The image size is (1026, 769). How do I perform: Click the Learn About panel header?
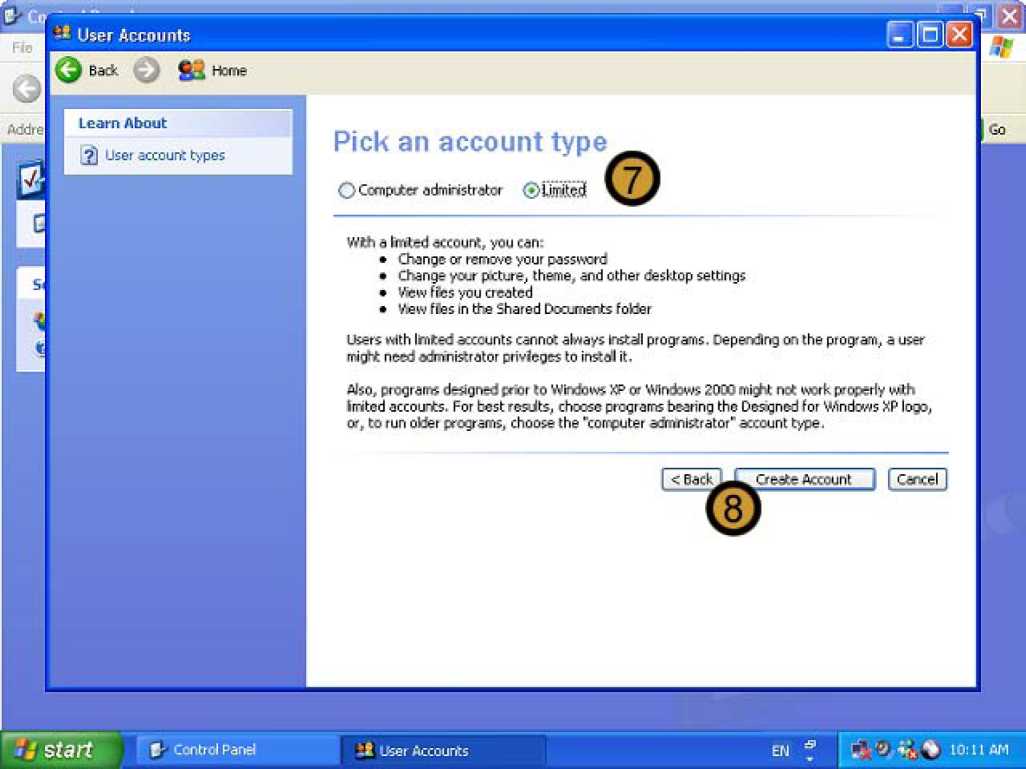(x=178, y=123)
